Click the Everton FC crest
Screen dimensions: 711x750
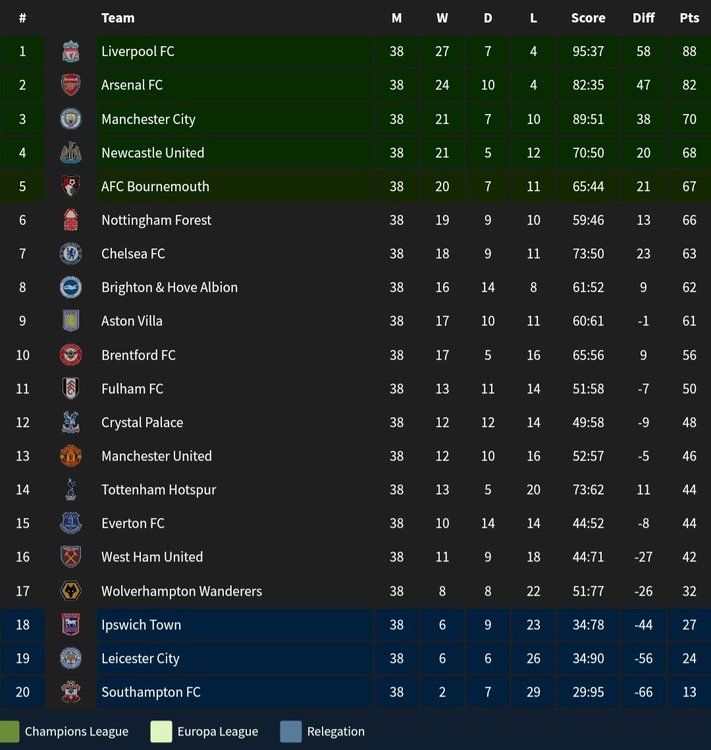click(70, 523)
